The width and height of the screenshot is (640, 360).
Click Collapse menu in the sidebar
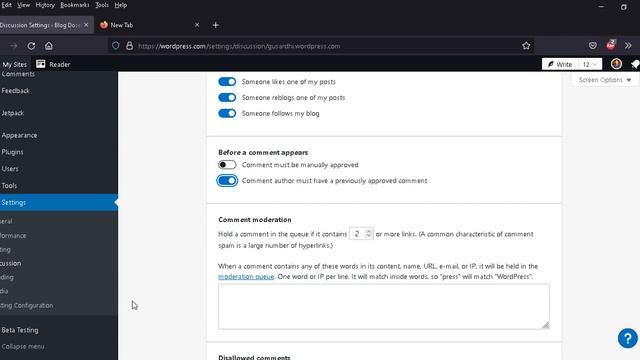(22, 346)
